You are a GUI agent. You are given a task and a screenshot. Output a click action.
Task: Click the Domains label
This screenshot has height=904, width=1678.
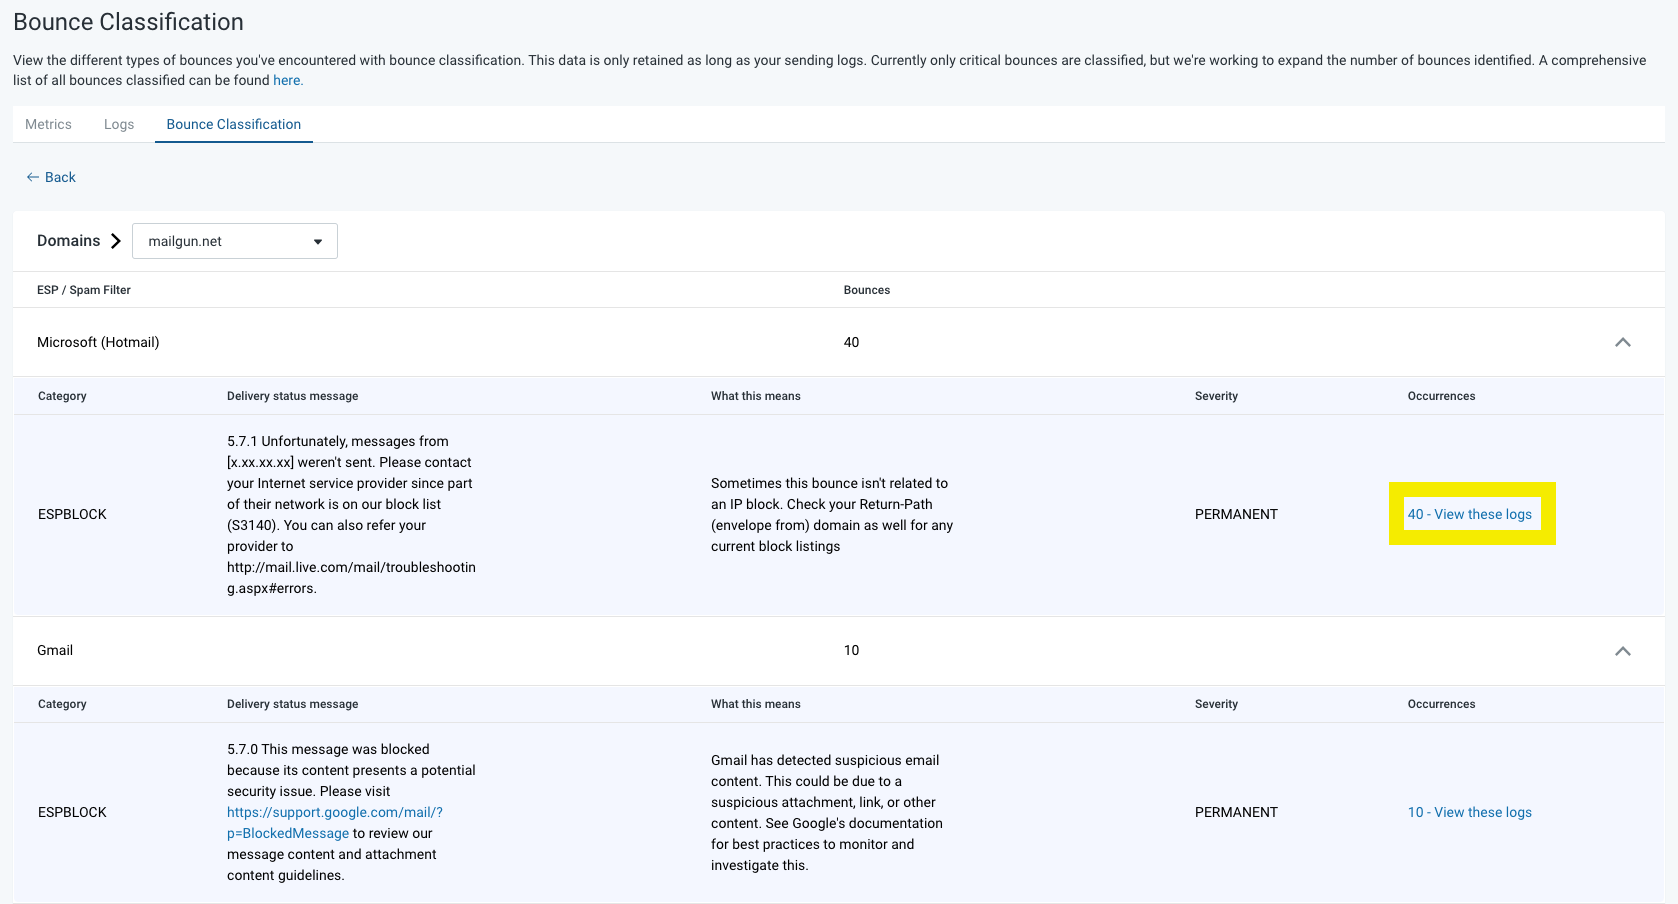[68, 241]
